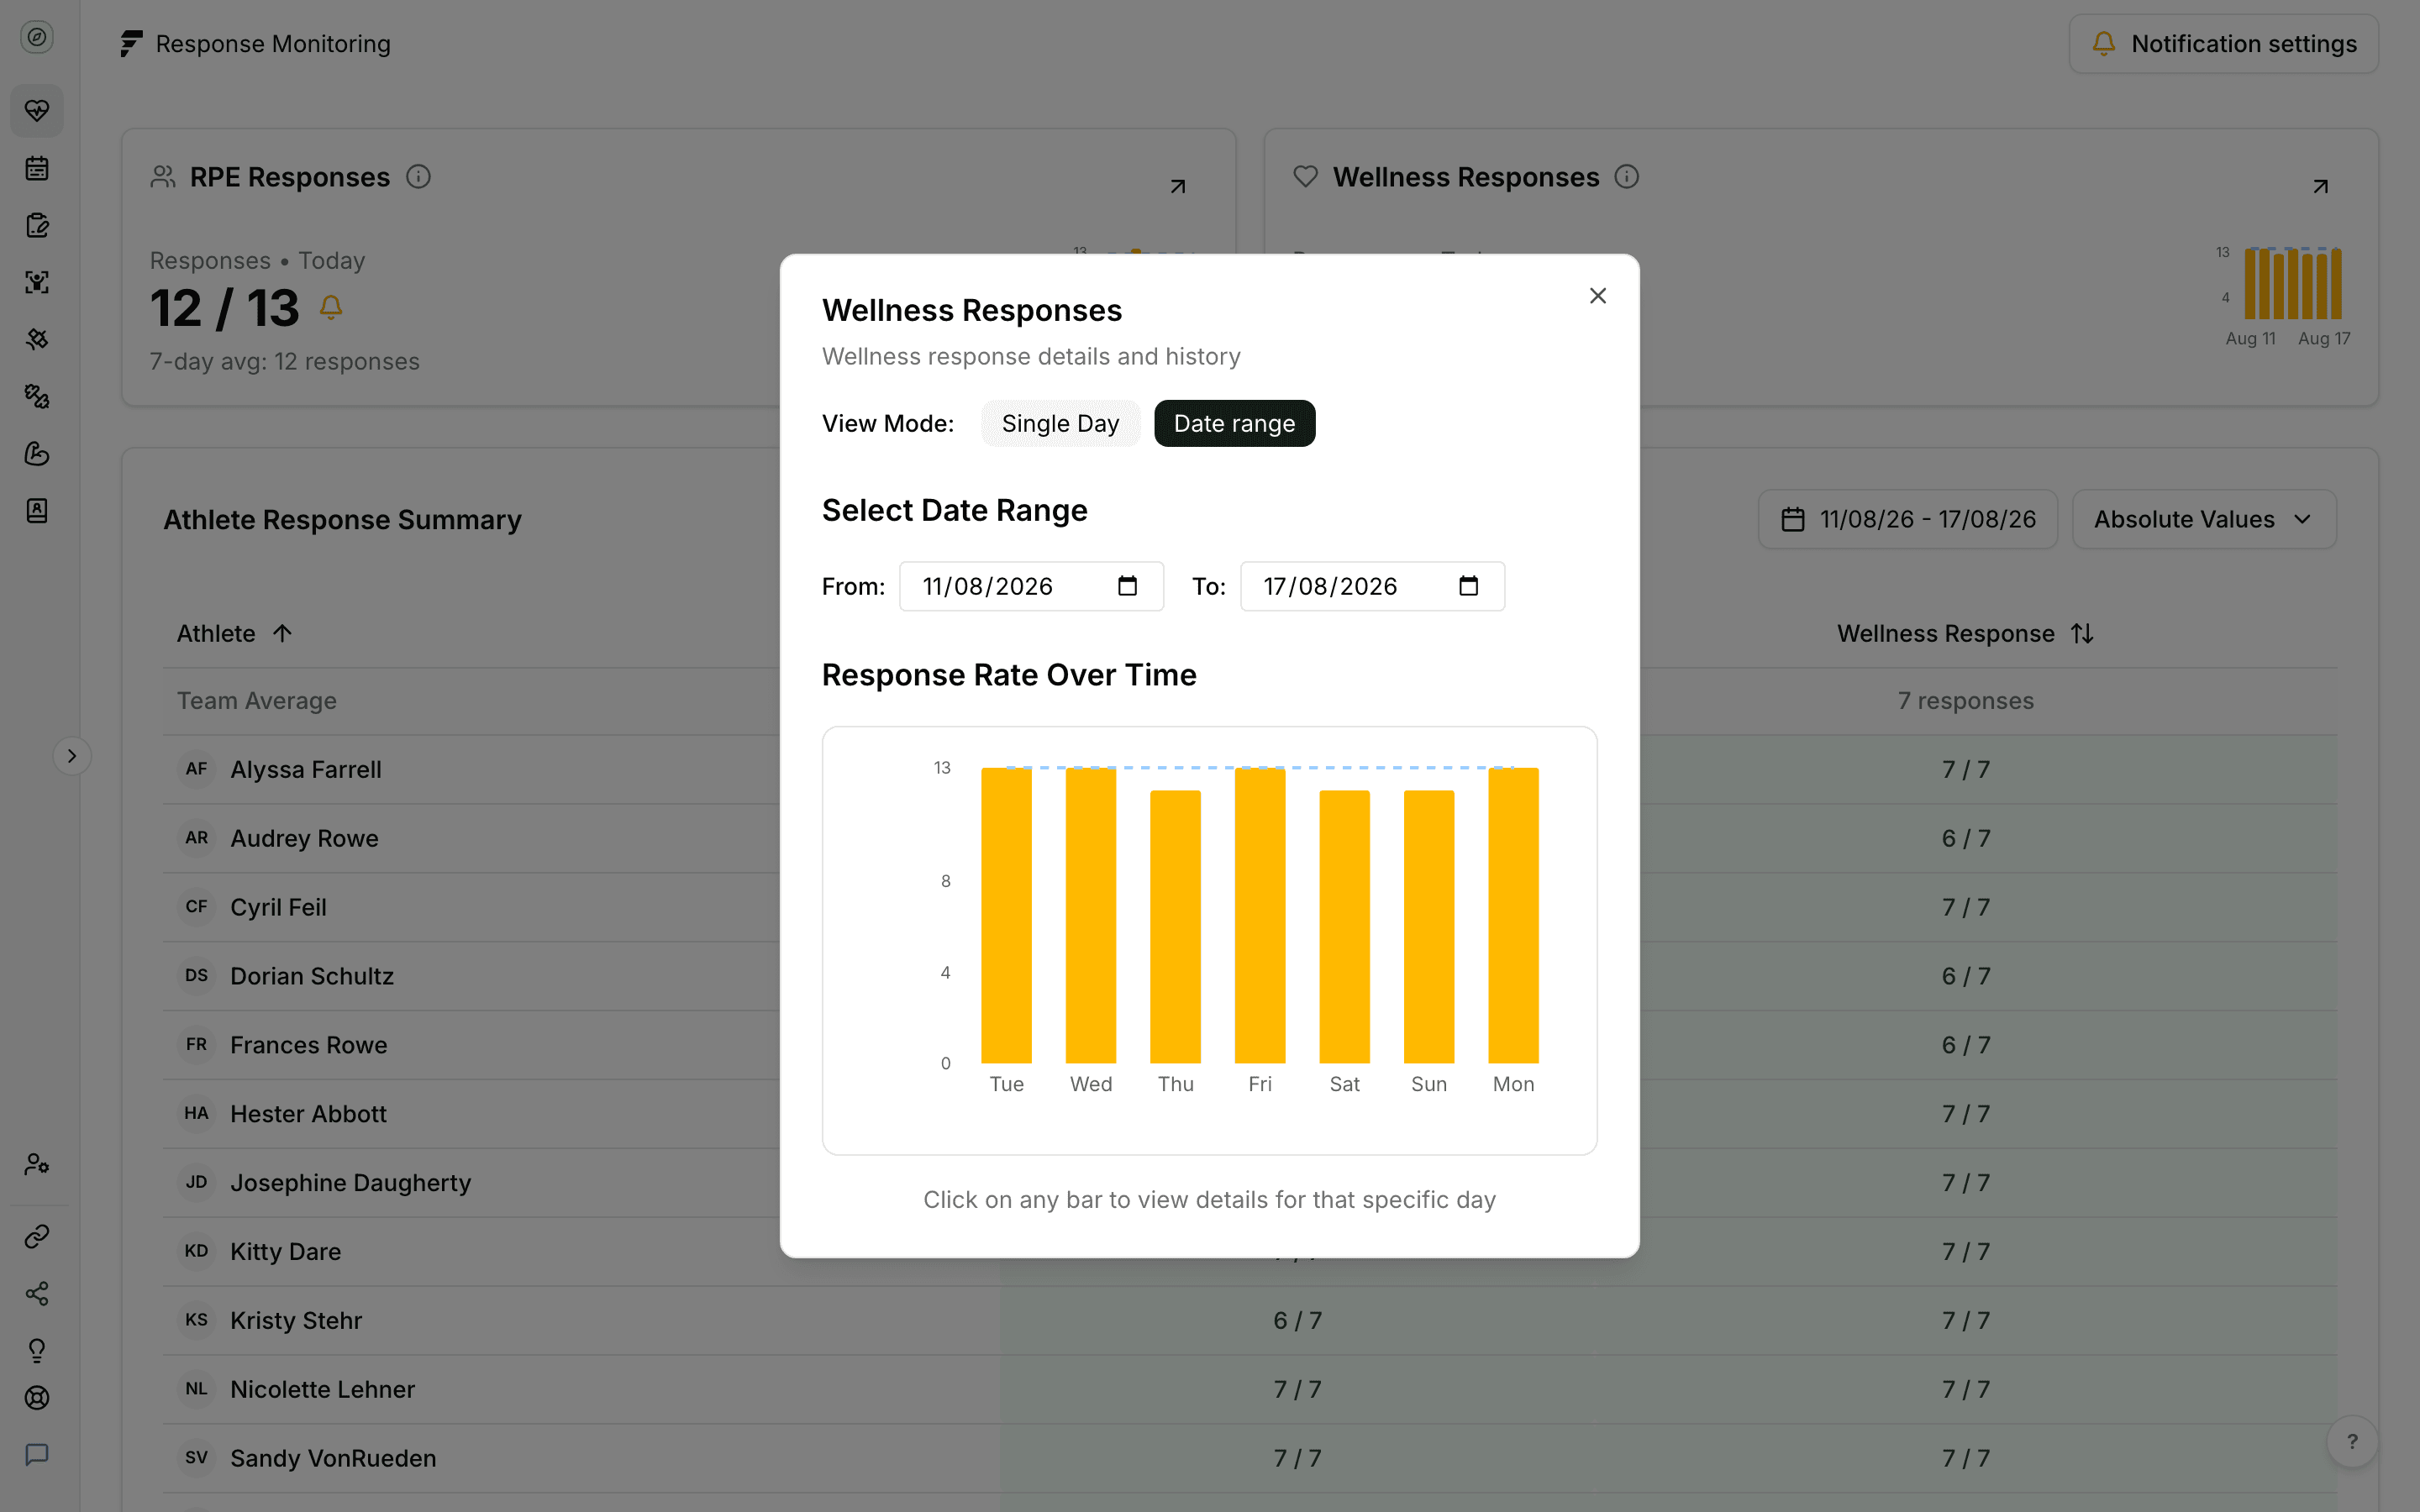This screenshot has width=2420, height=1512.
Task: Select the Date range view mode
Action: pyautogui.click(x=1234, y=424)
